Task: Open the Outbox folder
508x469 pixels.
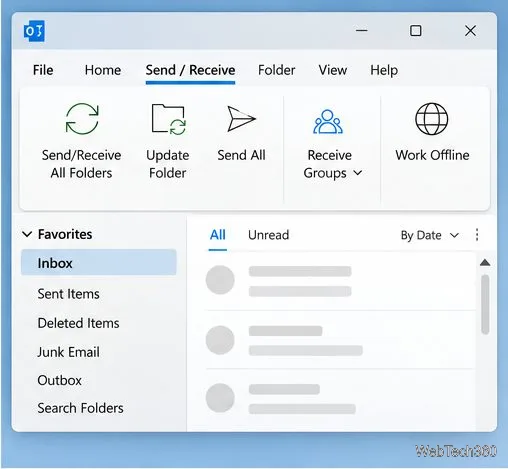Action: 59,380
